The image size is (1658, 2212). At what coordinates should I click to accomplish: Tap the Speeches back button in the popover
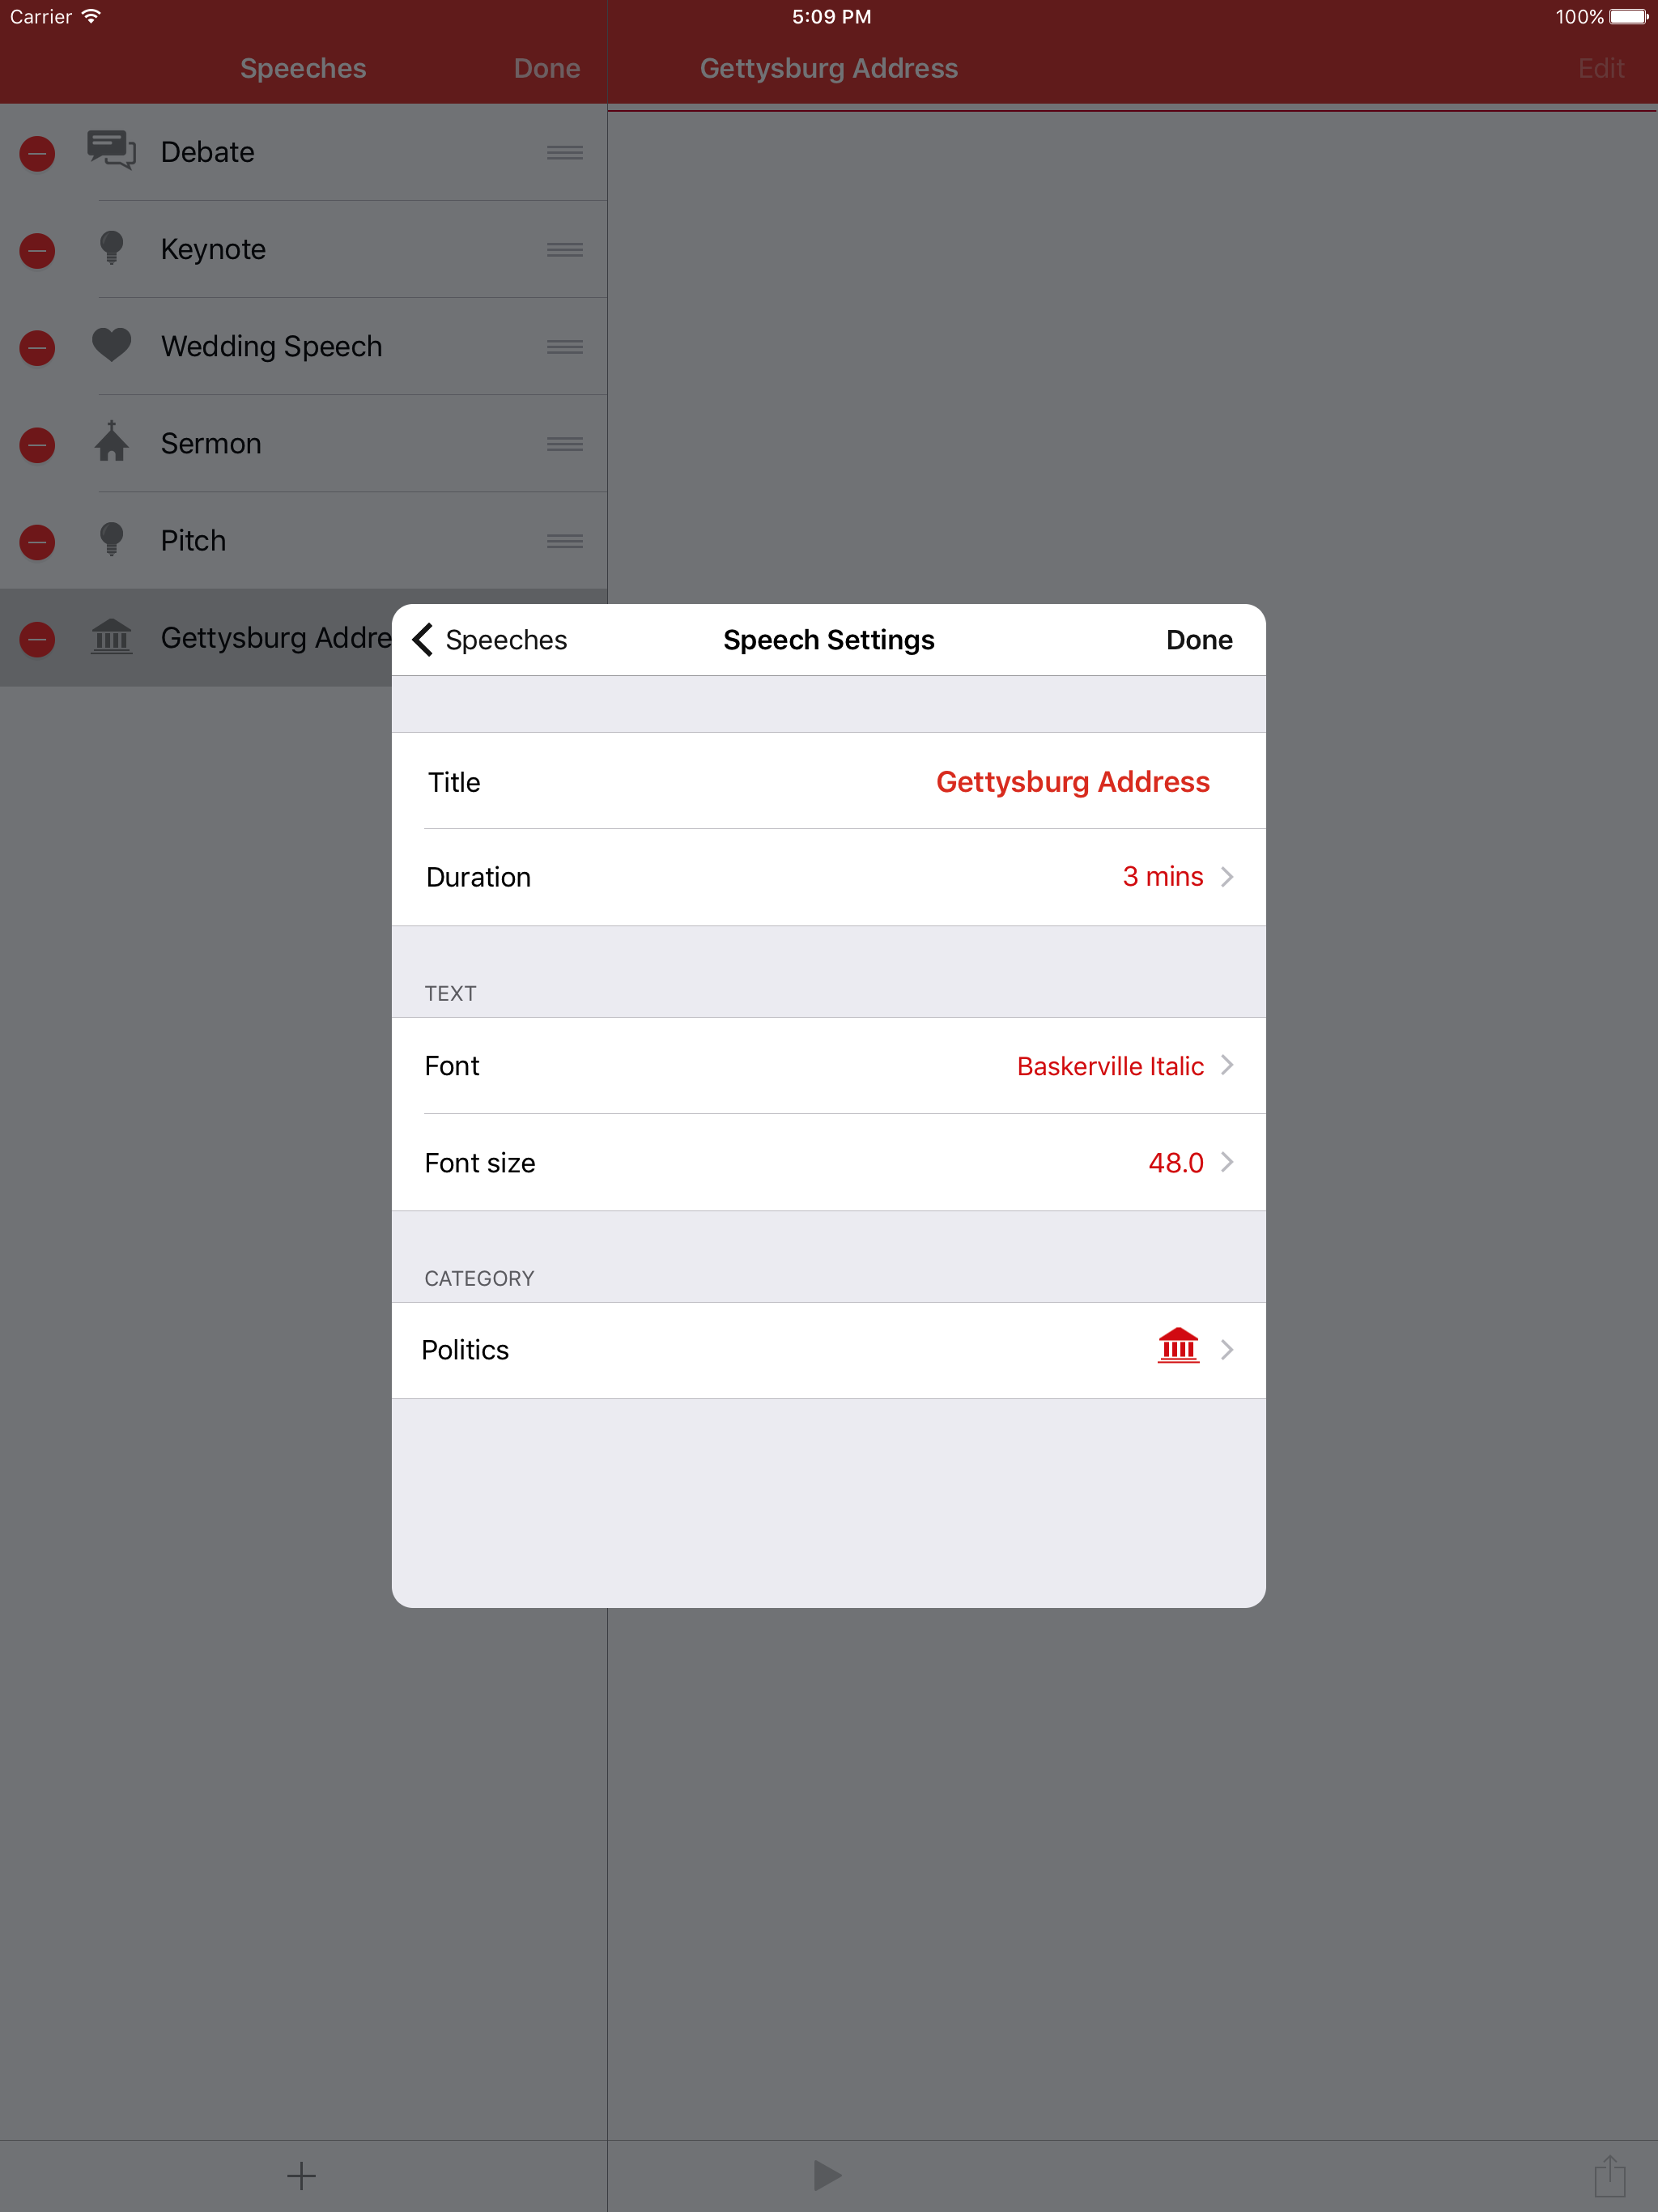pos(489,640)
